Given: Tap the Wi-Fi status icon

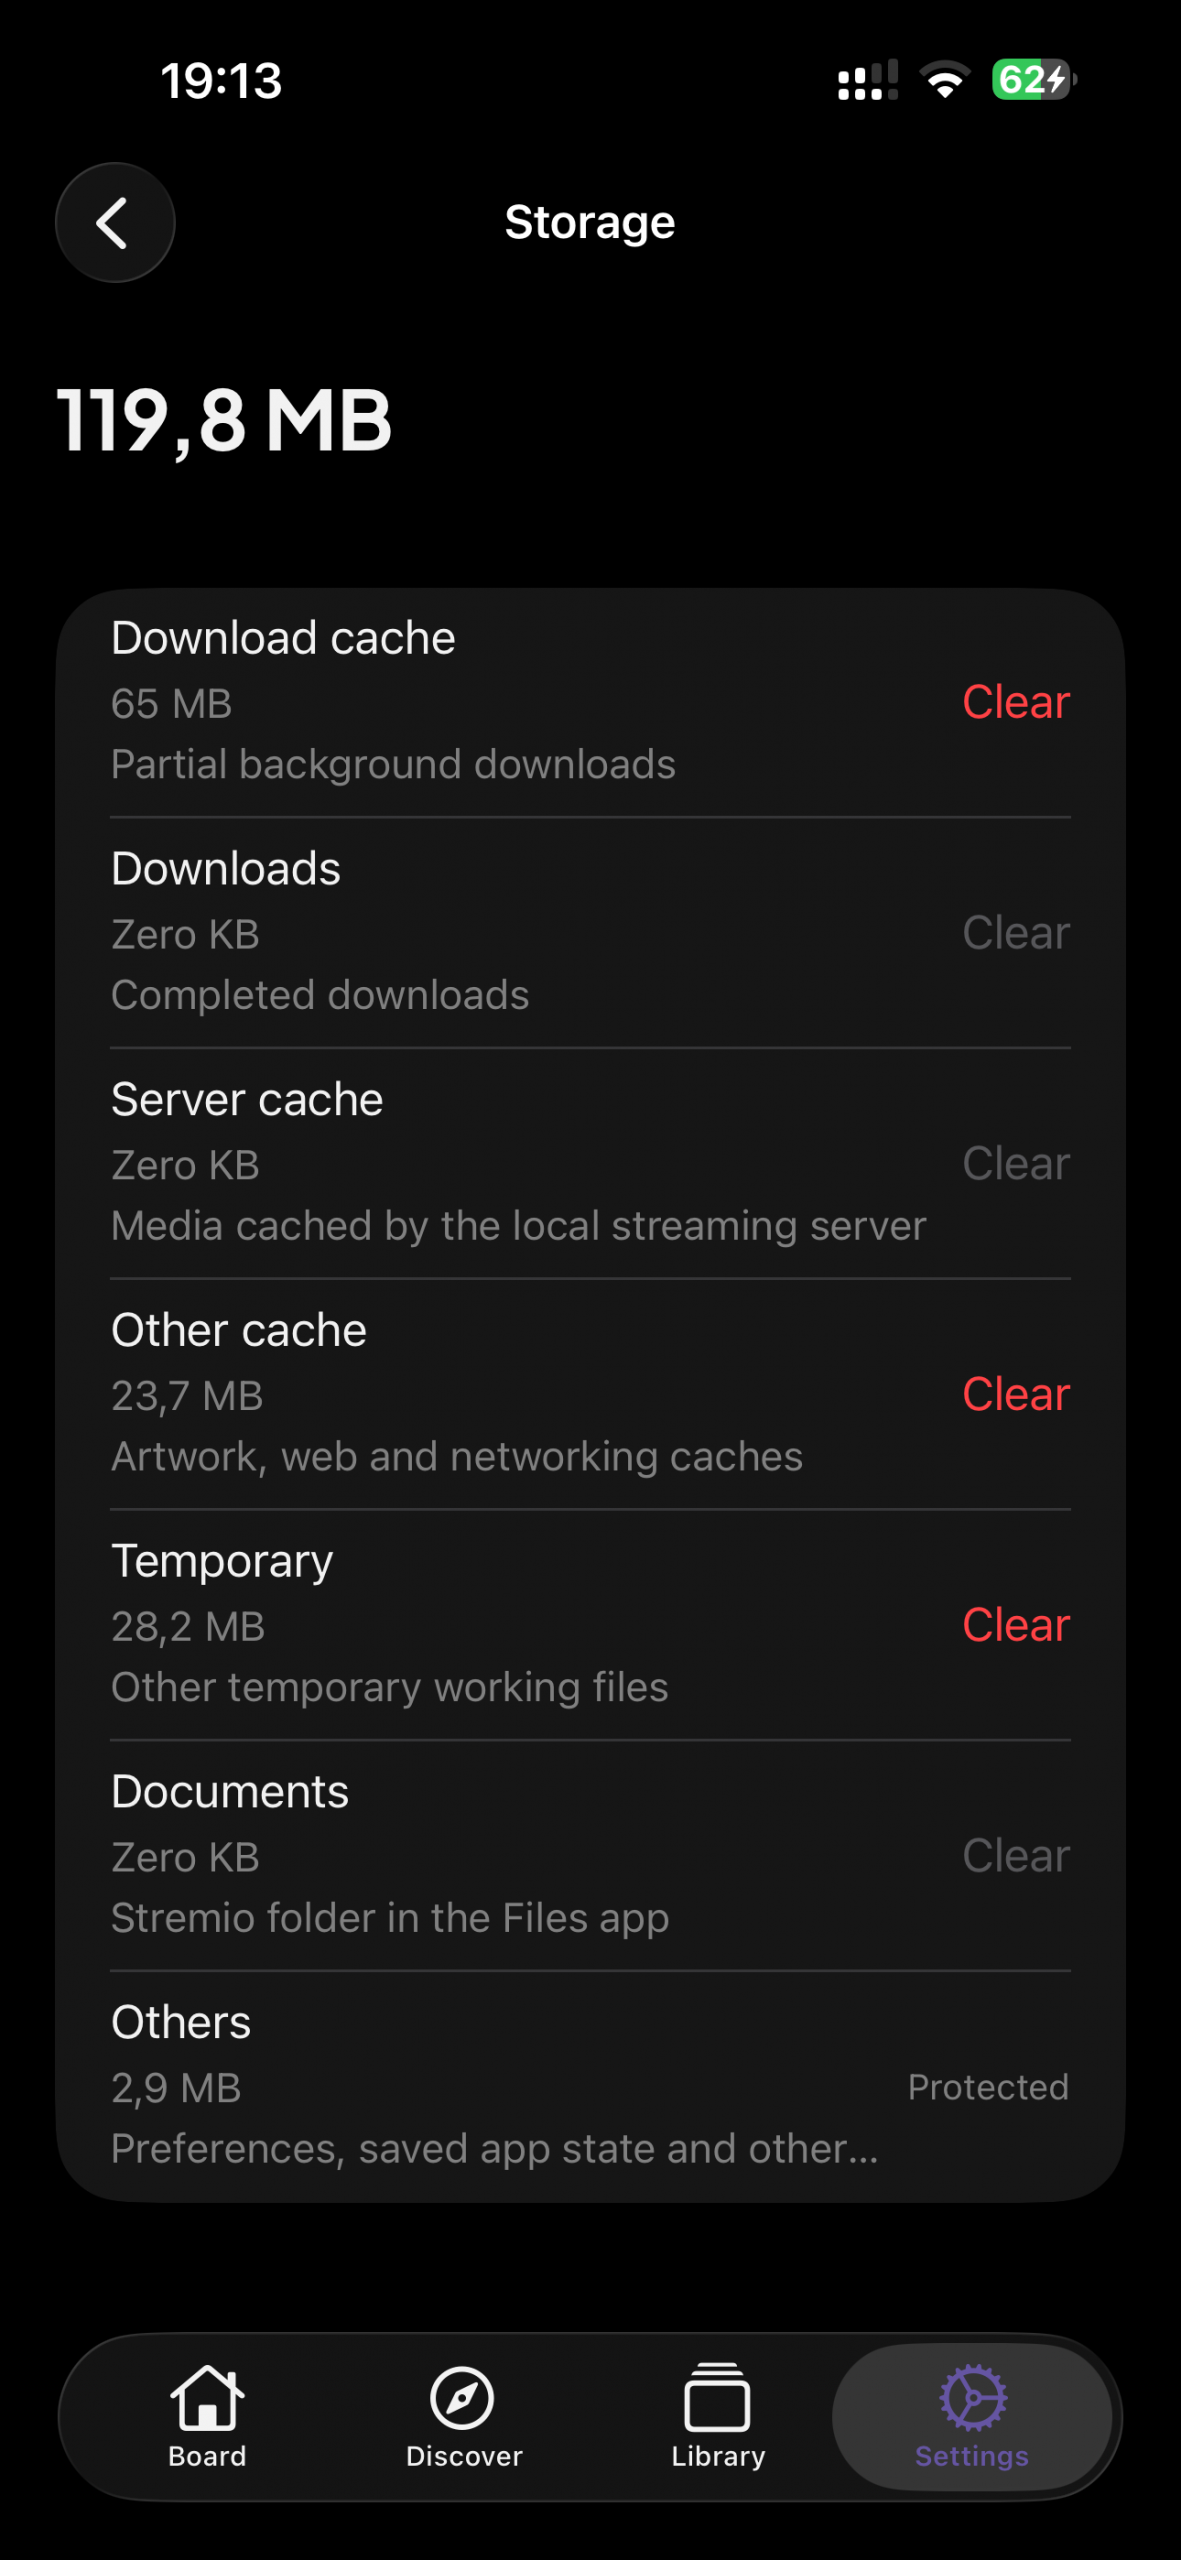Looking at the screenshot, I should tap(945, 80).
